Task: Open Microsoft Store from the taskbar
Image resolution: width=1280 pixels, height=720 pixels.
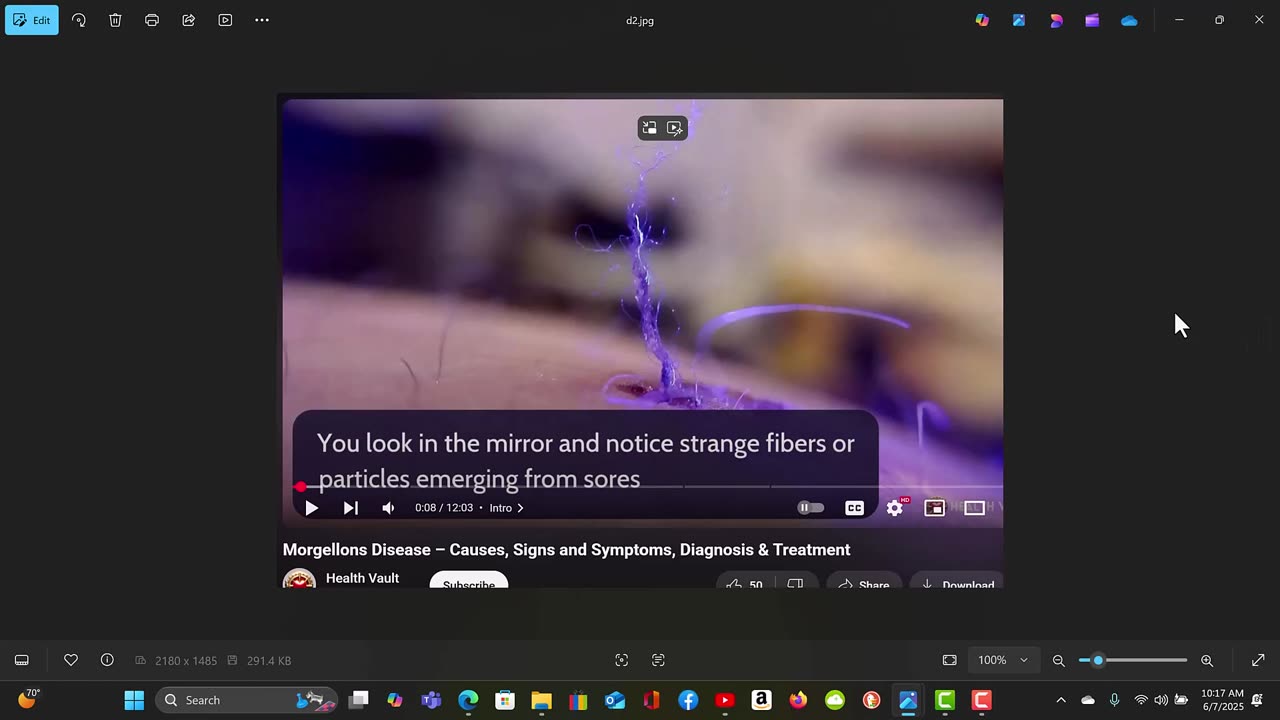Action: click(505, 700)
